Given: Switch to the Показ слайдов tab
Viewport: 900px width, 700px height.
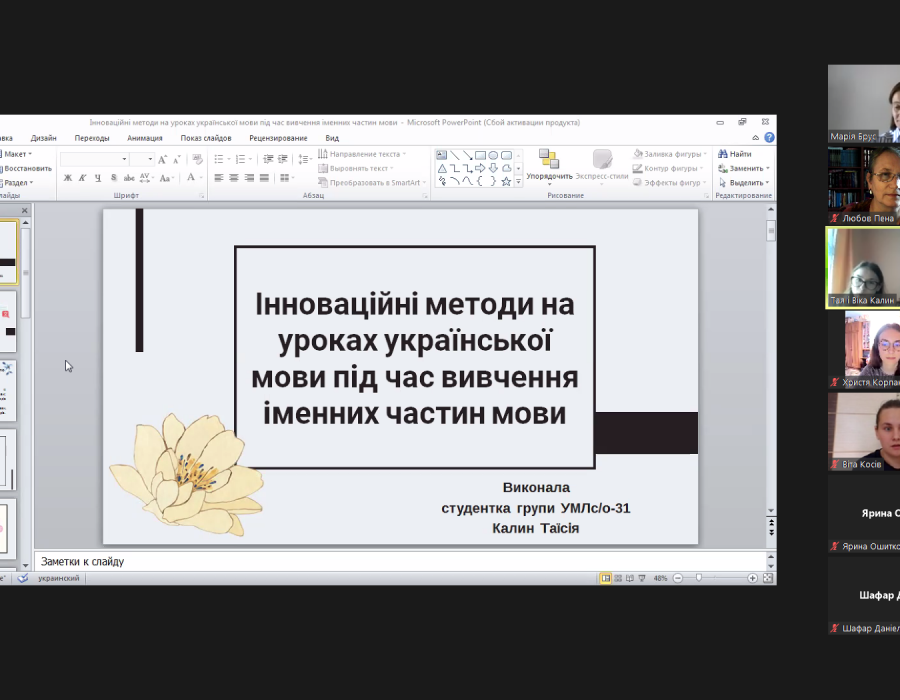Looking at the screenshot, I should click(206, 138).
